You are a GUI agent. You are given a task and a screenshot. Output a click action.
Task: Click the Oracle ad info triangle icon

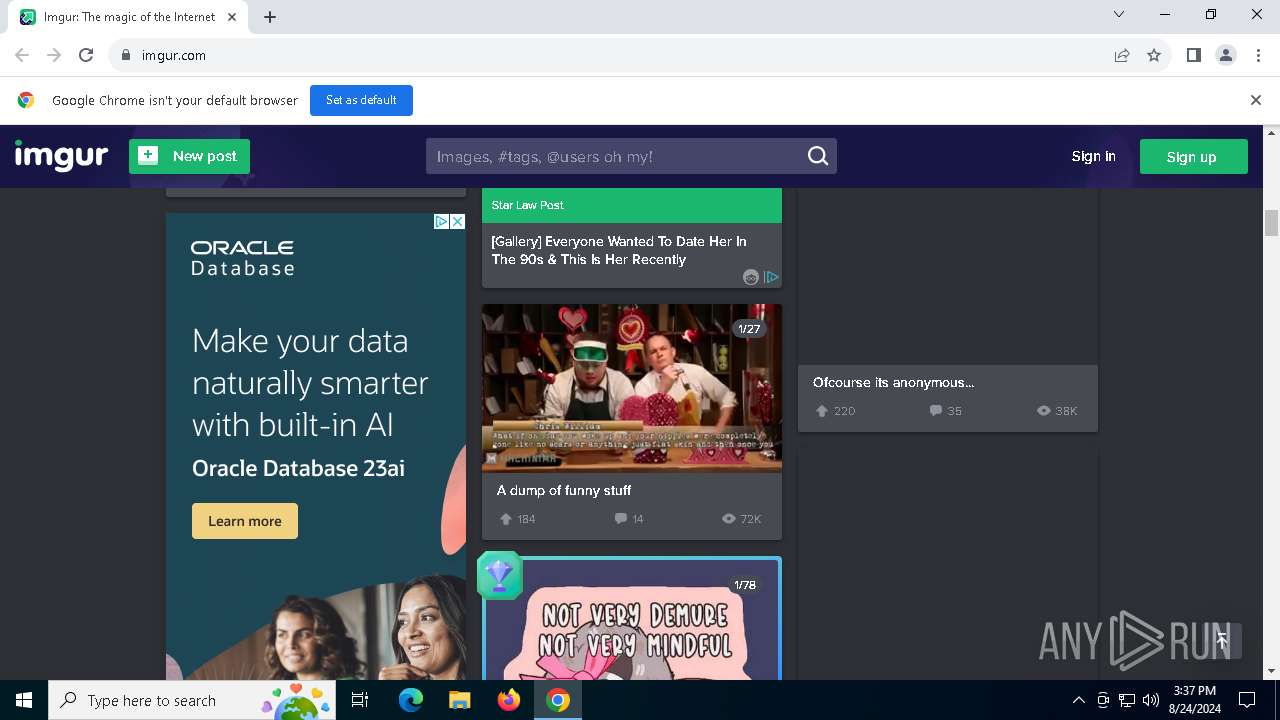[441, 222]
